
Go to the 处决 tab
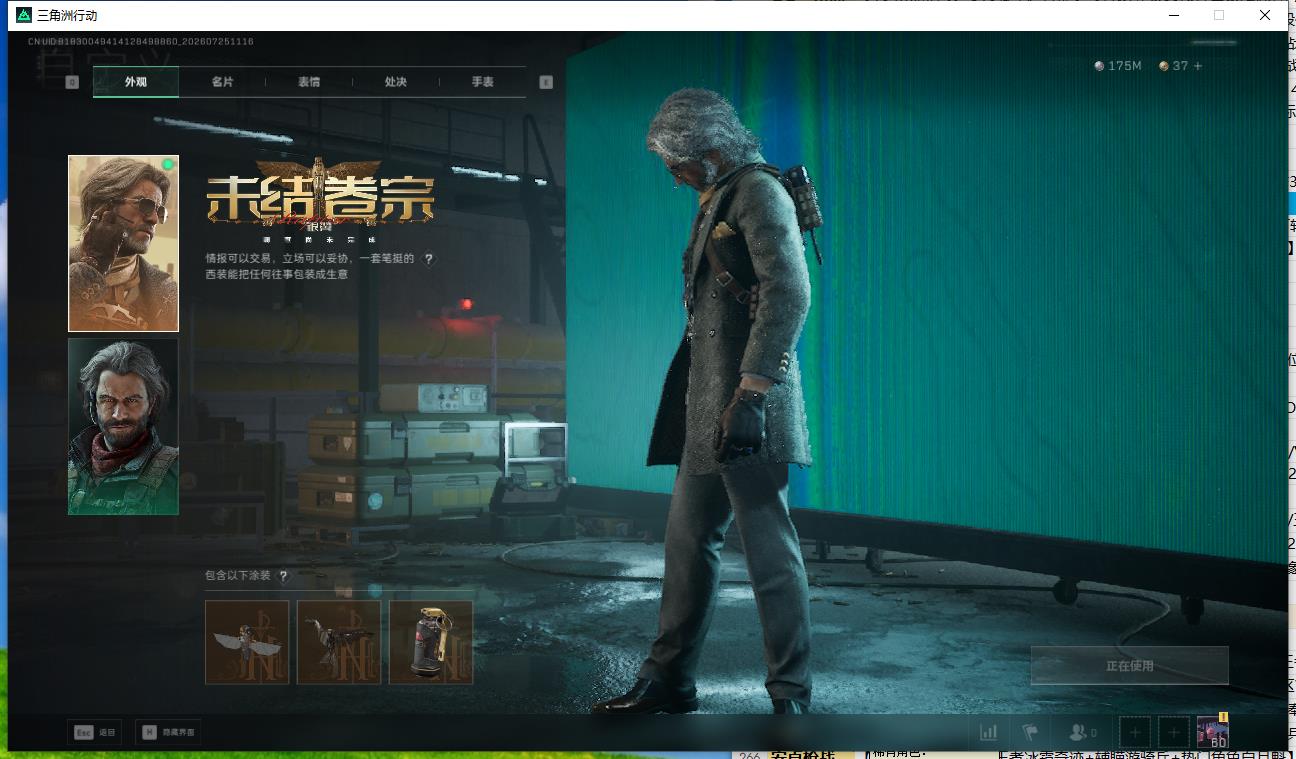396,82
